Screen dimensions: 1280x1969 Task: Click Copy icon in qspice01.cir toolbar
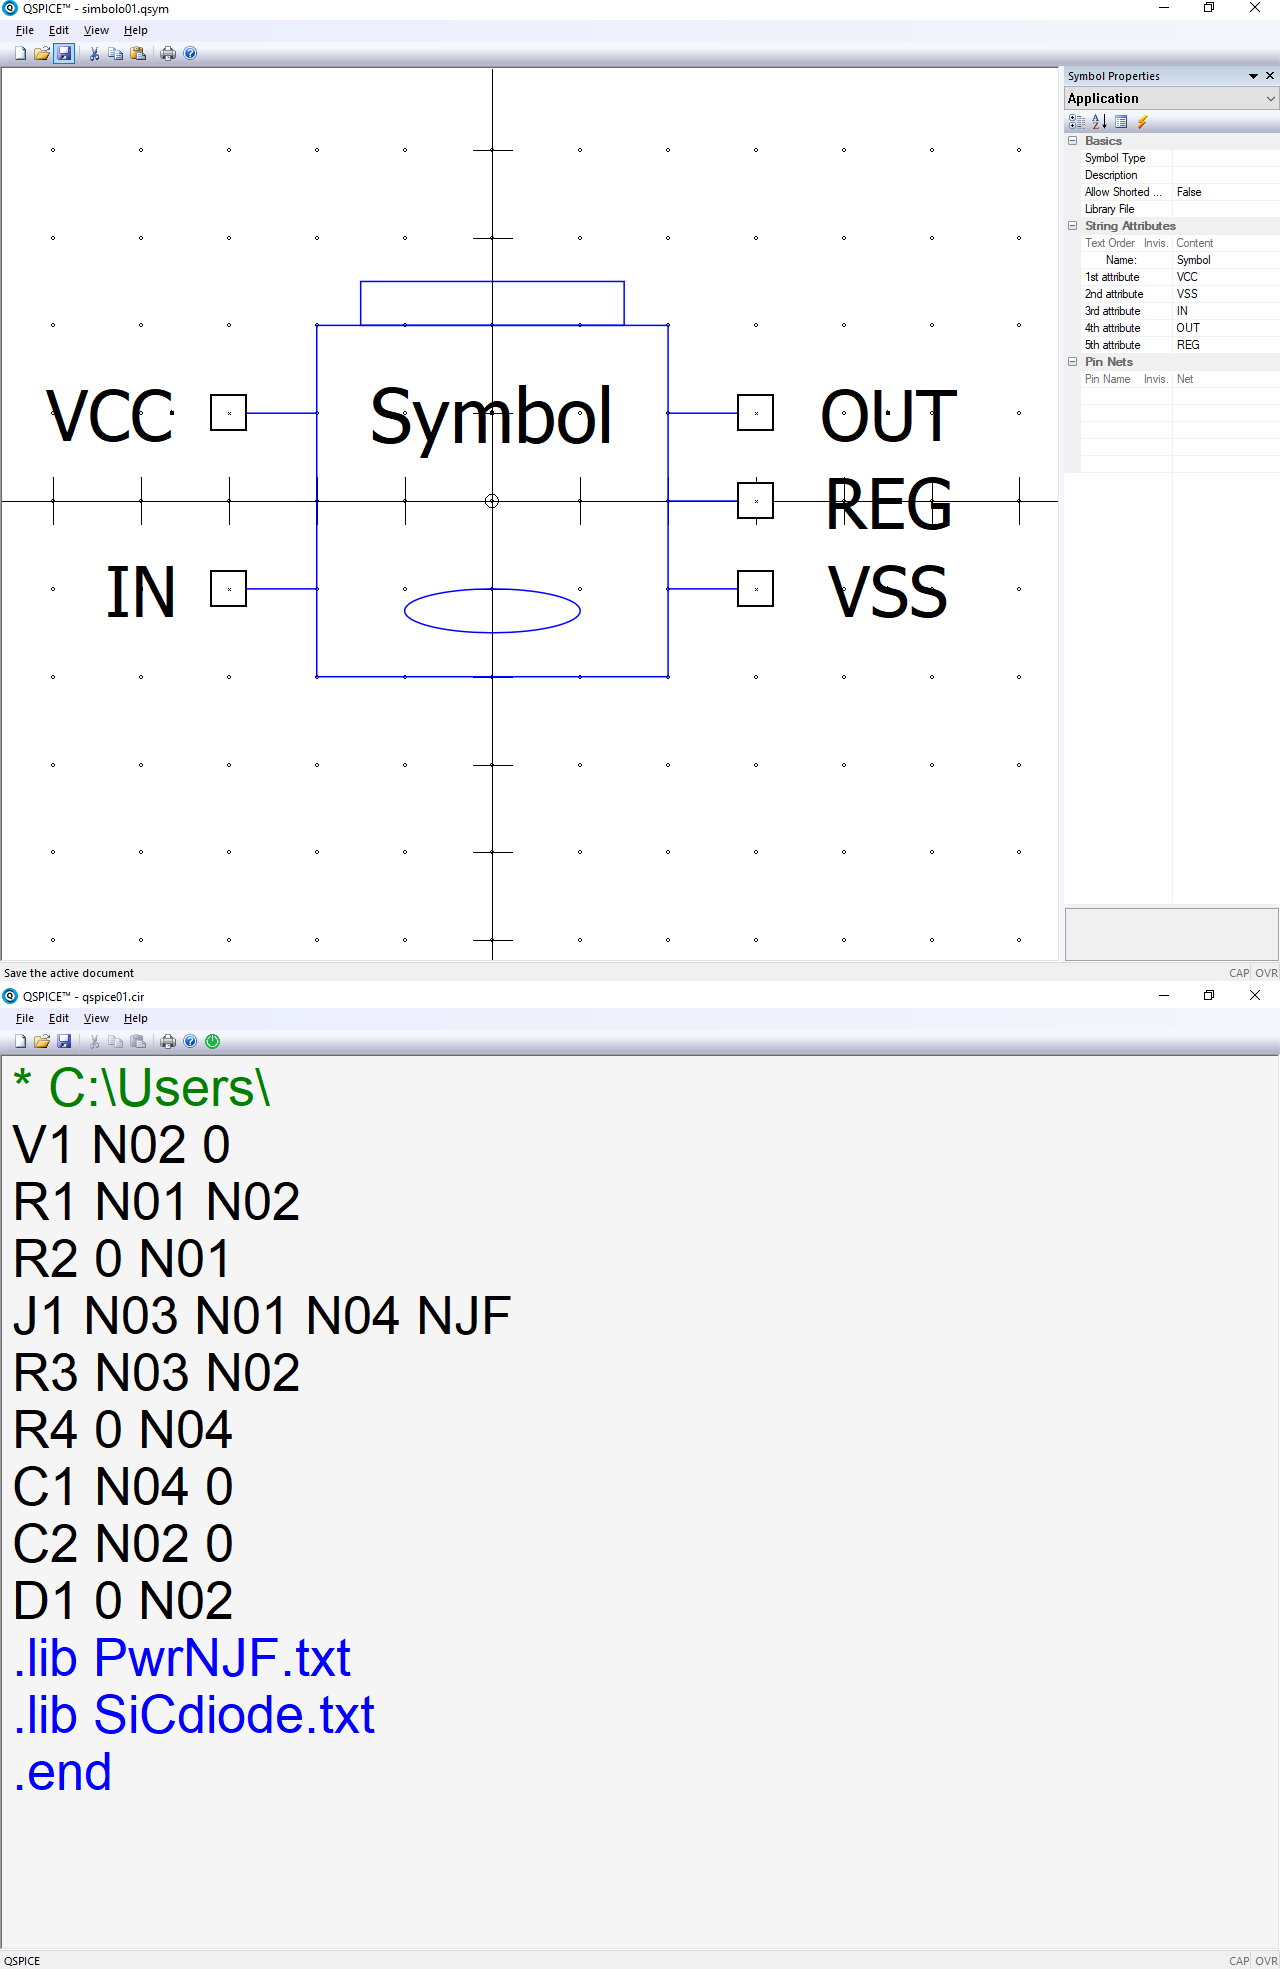(116, 1041)
